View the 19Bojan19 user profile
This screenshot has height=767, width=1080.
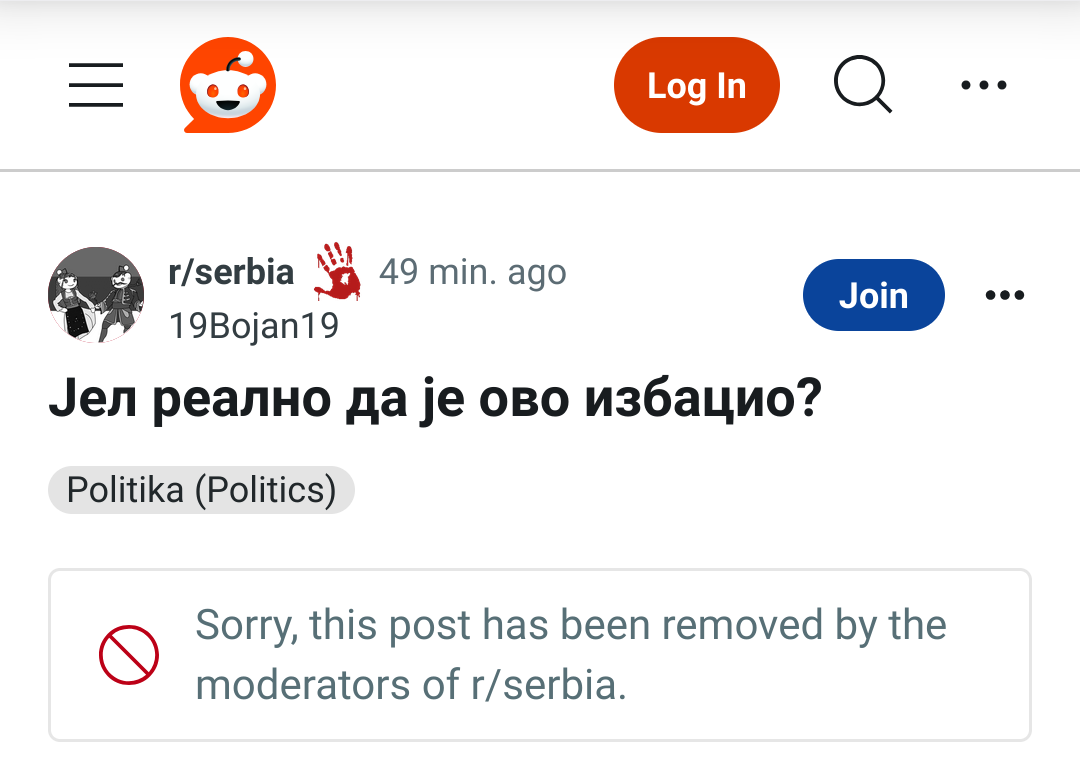254,325
